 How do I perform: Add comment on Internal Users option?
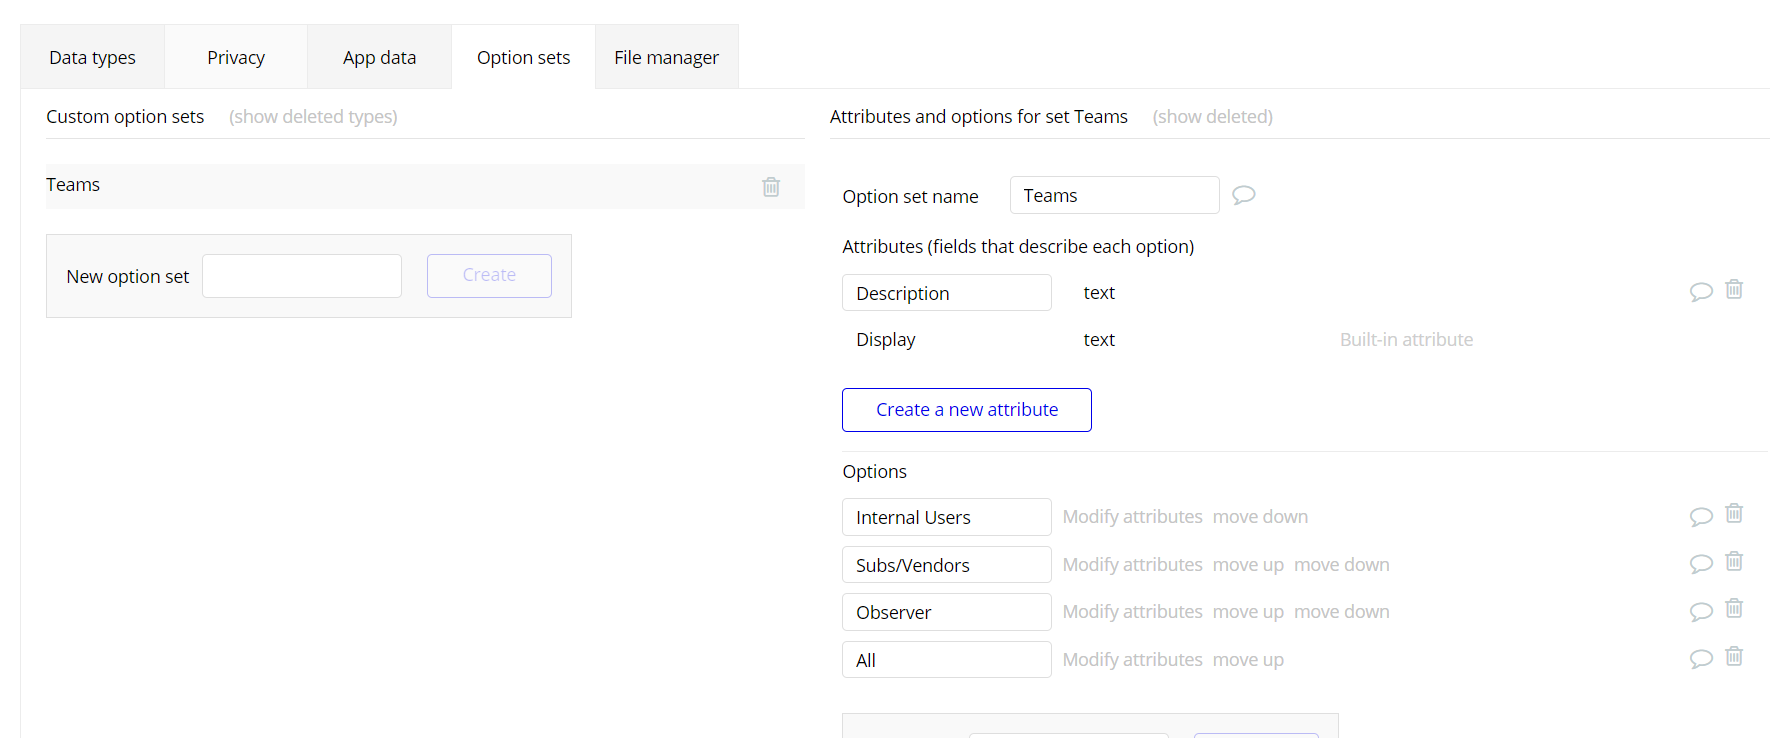[1701, 516]
